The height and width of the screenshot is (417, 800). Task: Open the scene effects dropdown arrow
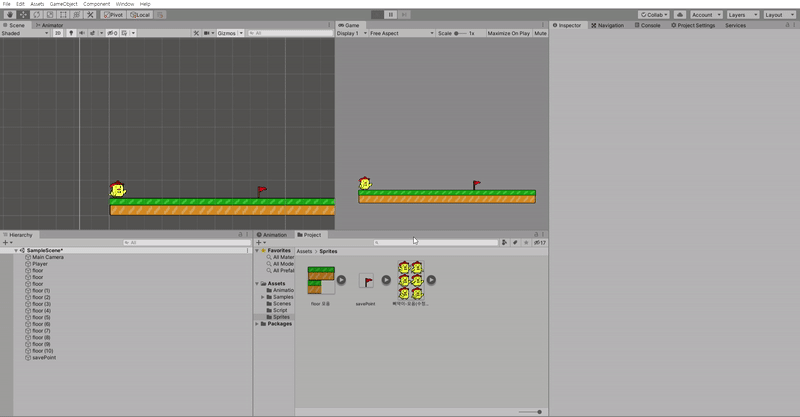click(x=101, y=33)
